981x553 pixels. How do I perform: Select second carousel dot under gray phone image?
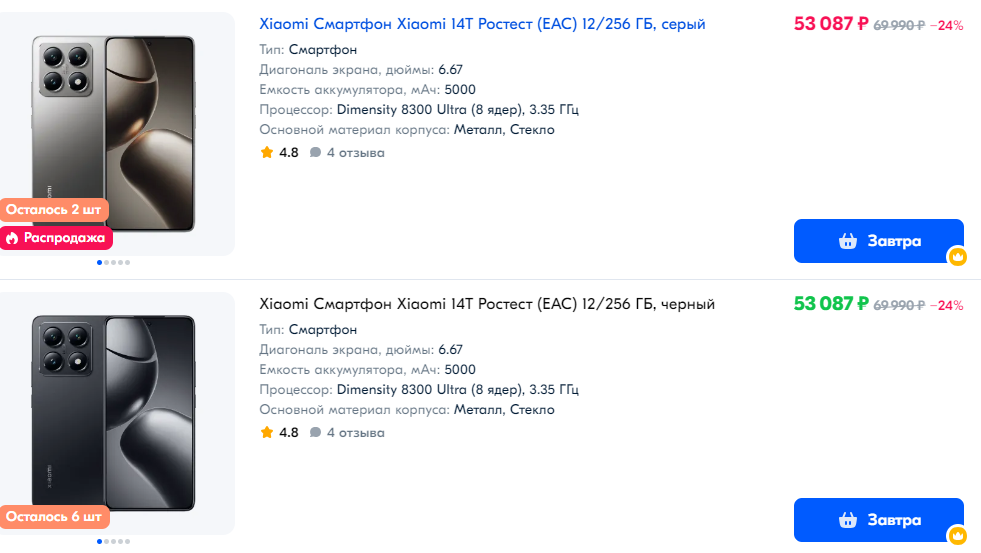(106, 263)
